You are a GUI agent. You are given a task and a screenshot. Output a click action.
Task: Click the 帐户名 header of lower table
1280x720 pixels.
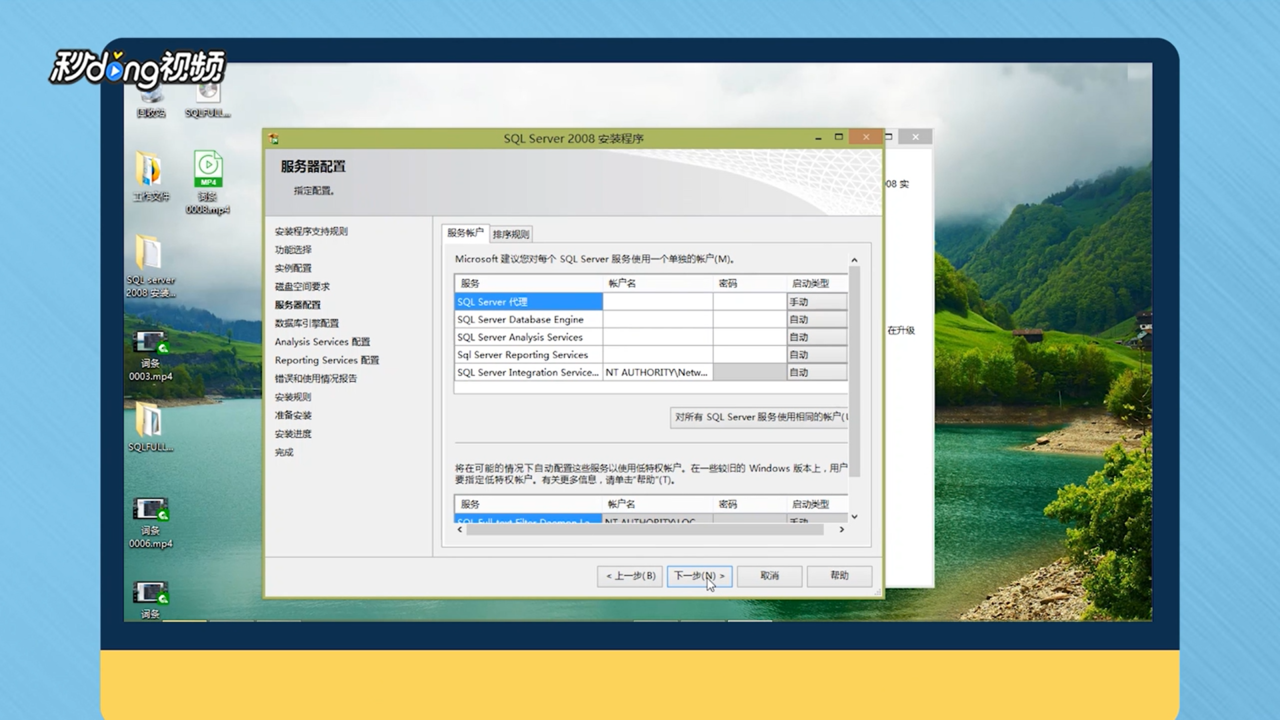coord(658,505)
